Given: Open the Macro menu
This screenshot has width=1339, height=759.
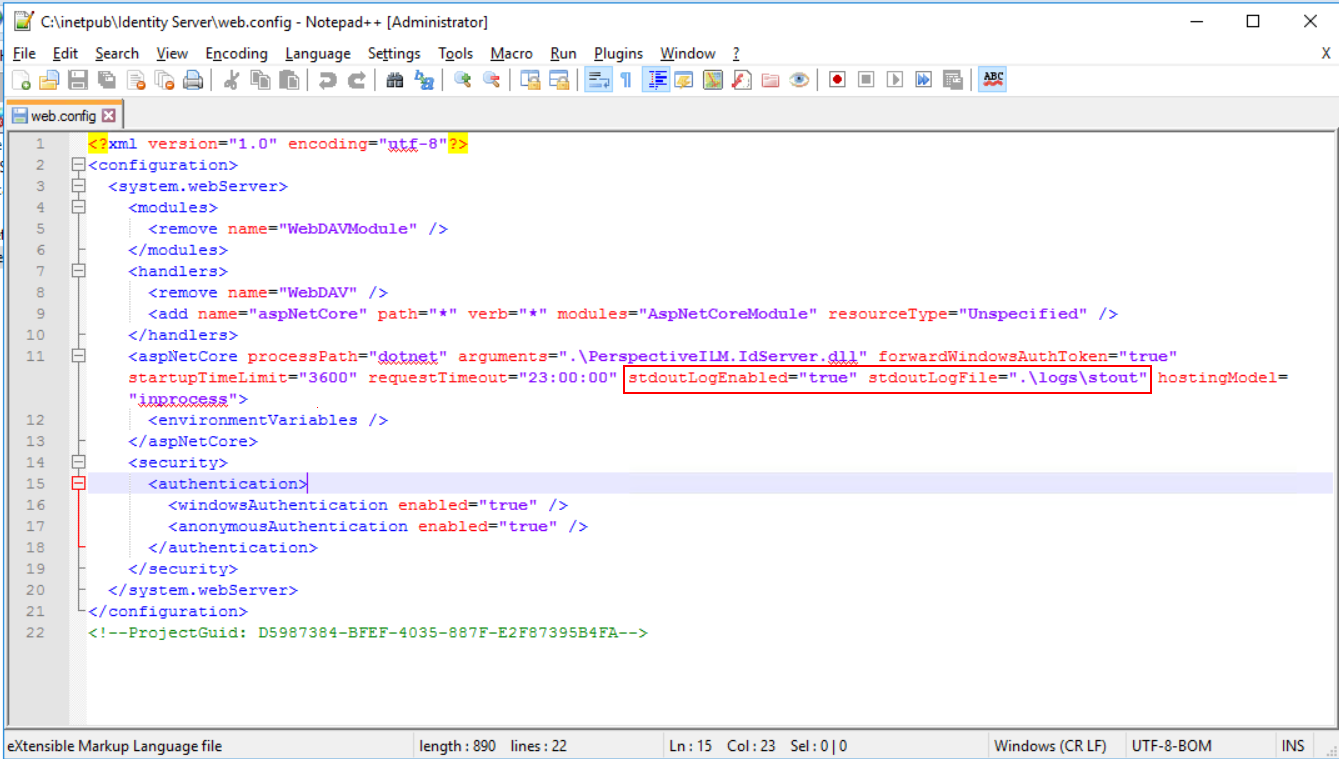Looking at the screenshot, I should 511,53.
